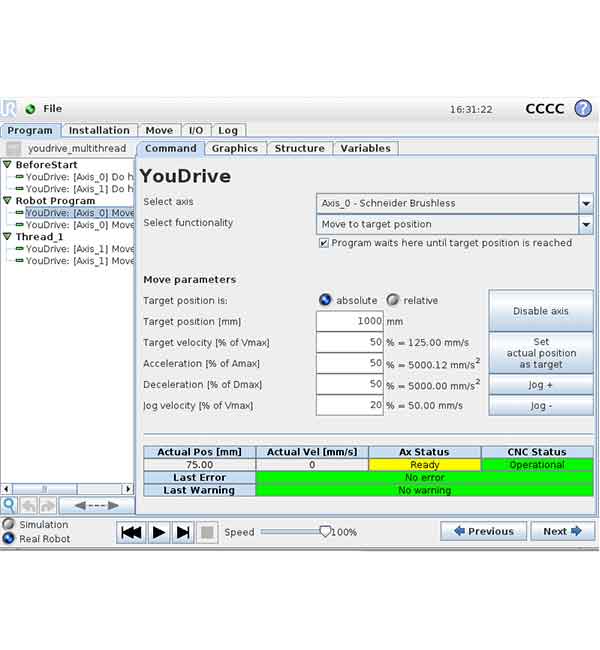The width and height of the screenshot is (600, 650).
Task: Click the Actual Pos value 75.00
Action: click(x=199, y=465)
